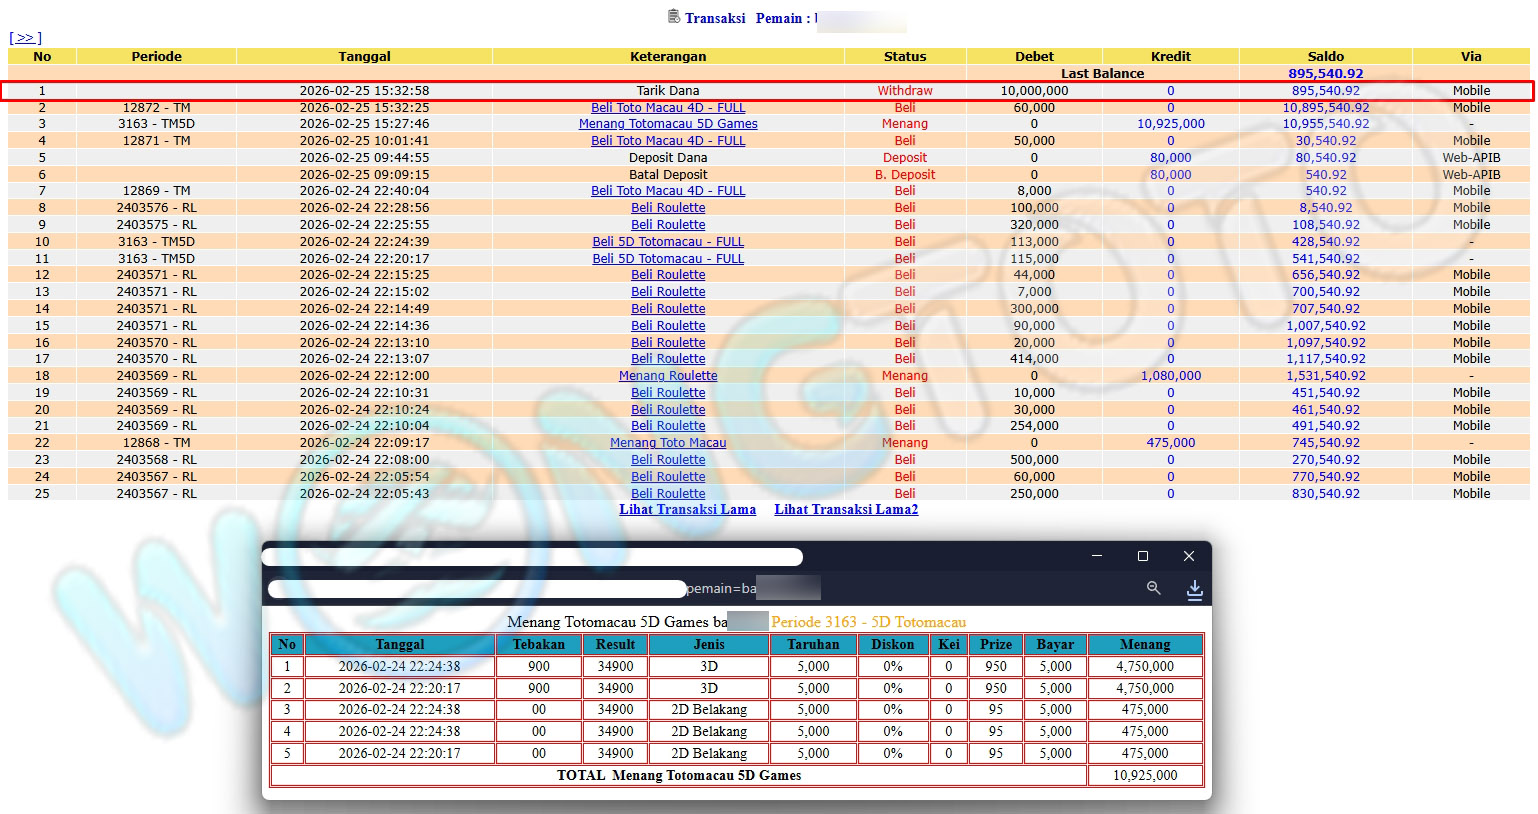Click the Last Balance amount 895,540.92
The image size is (1538, 814).
[x=1325, y=74]
